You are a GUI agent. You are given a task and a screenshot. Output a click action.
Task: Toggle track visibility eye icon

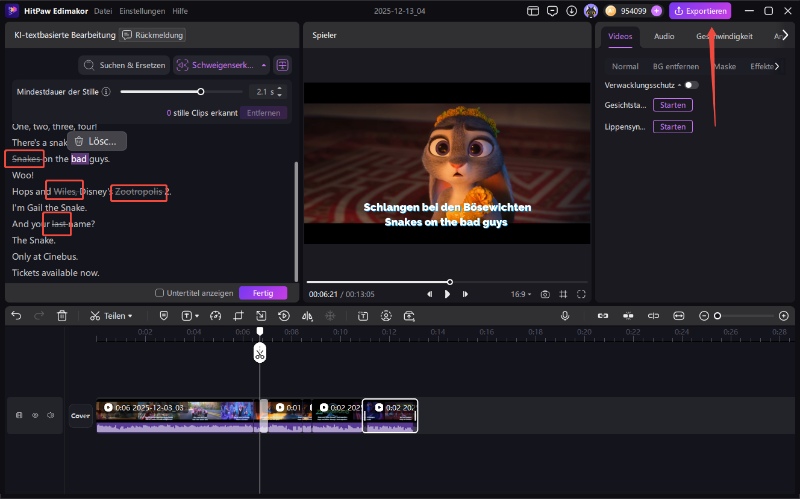[35, 415]
